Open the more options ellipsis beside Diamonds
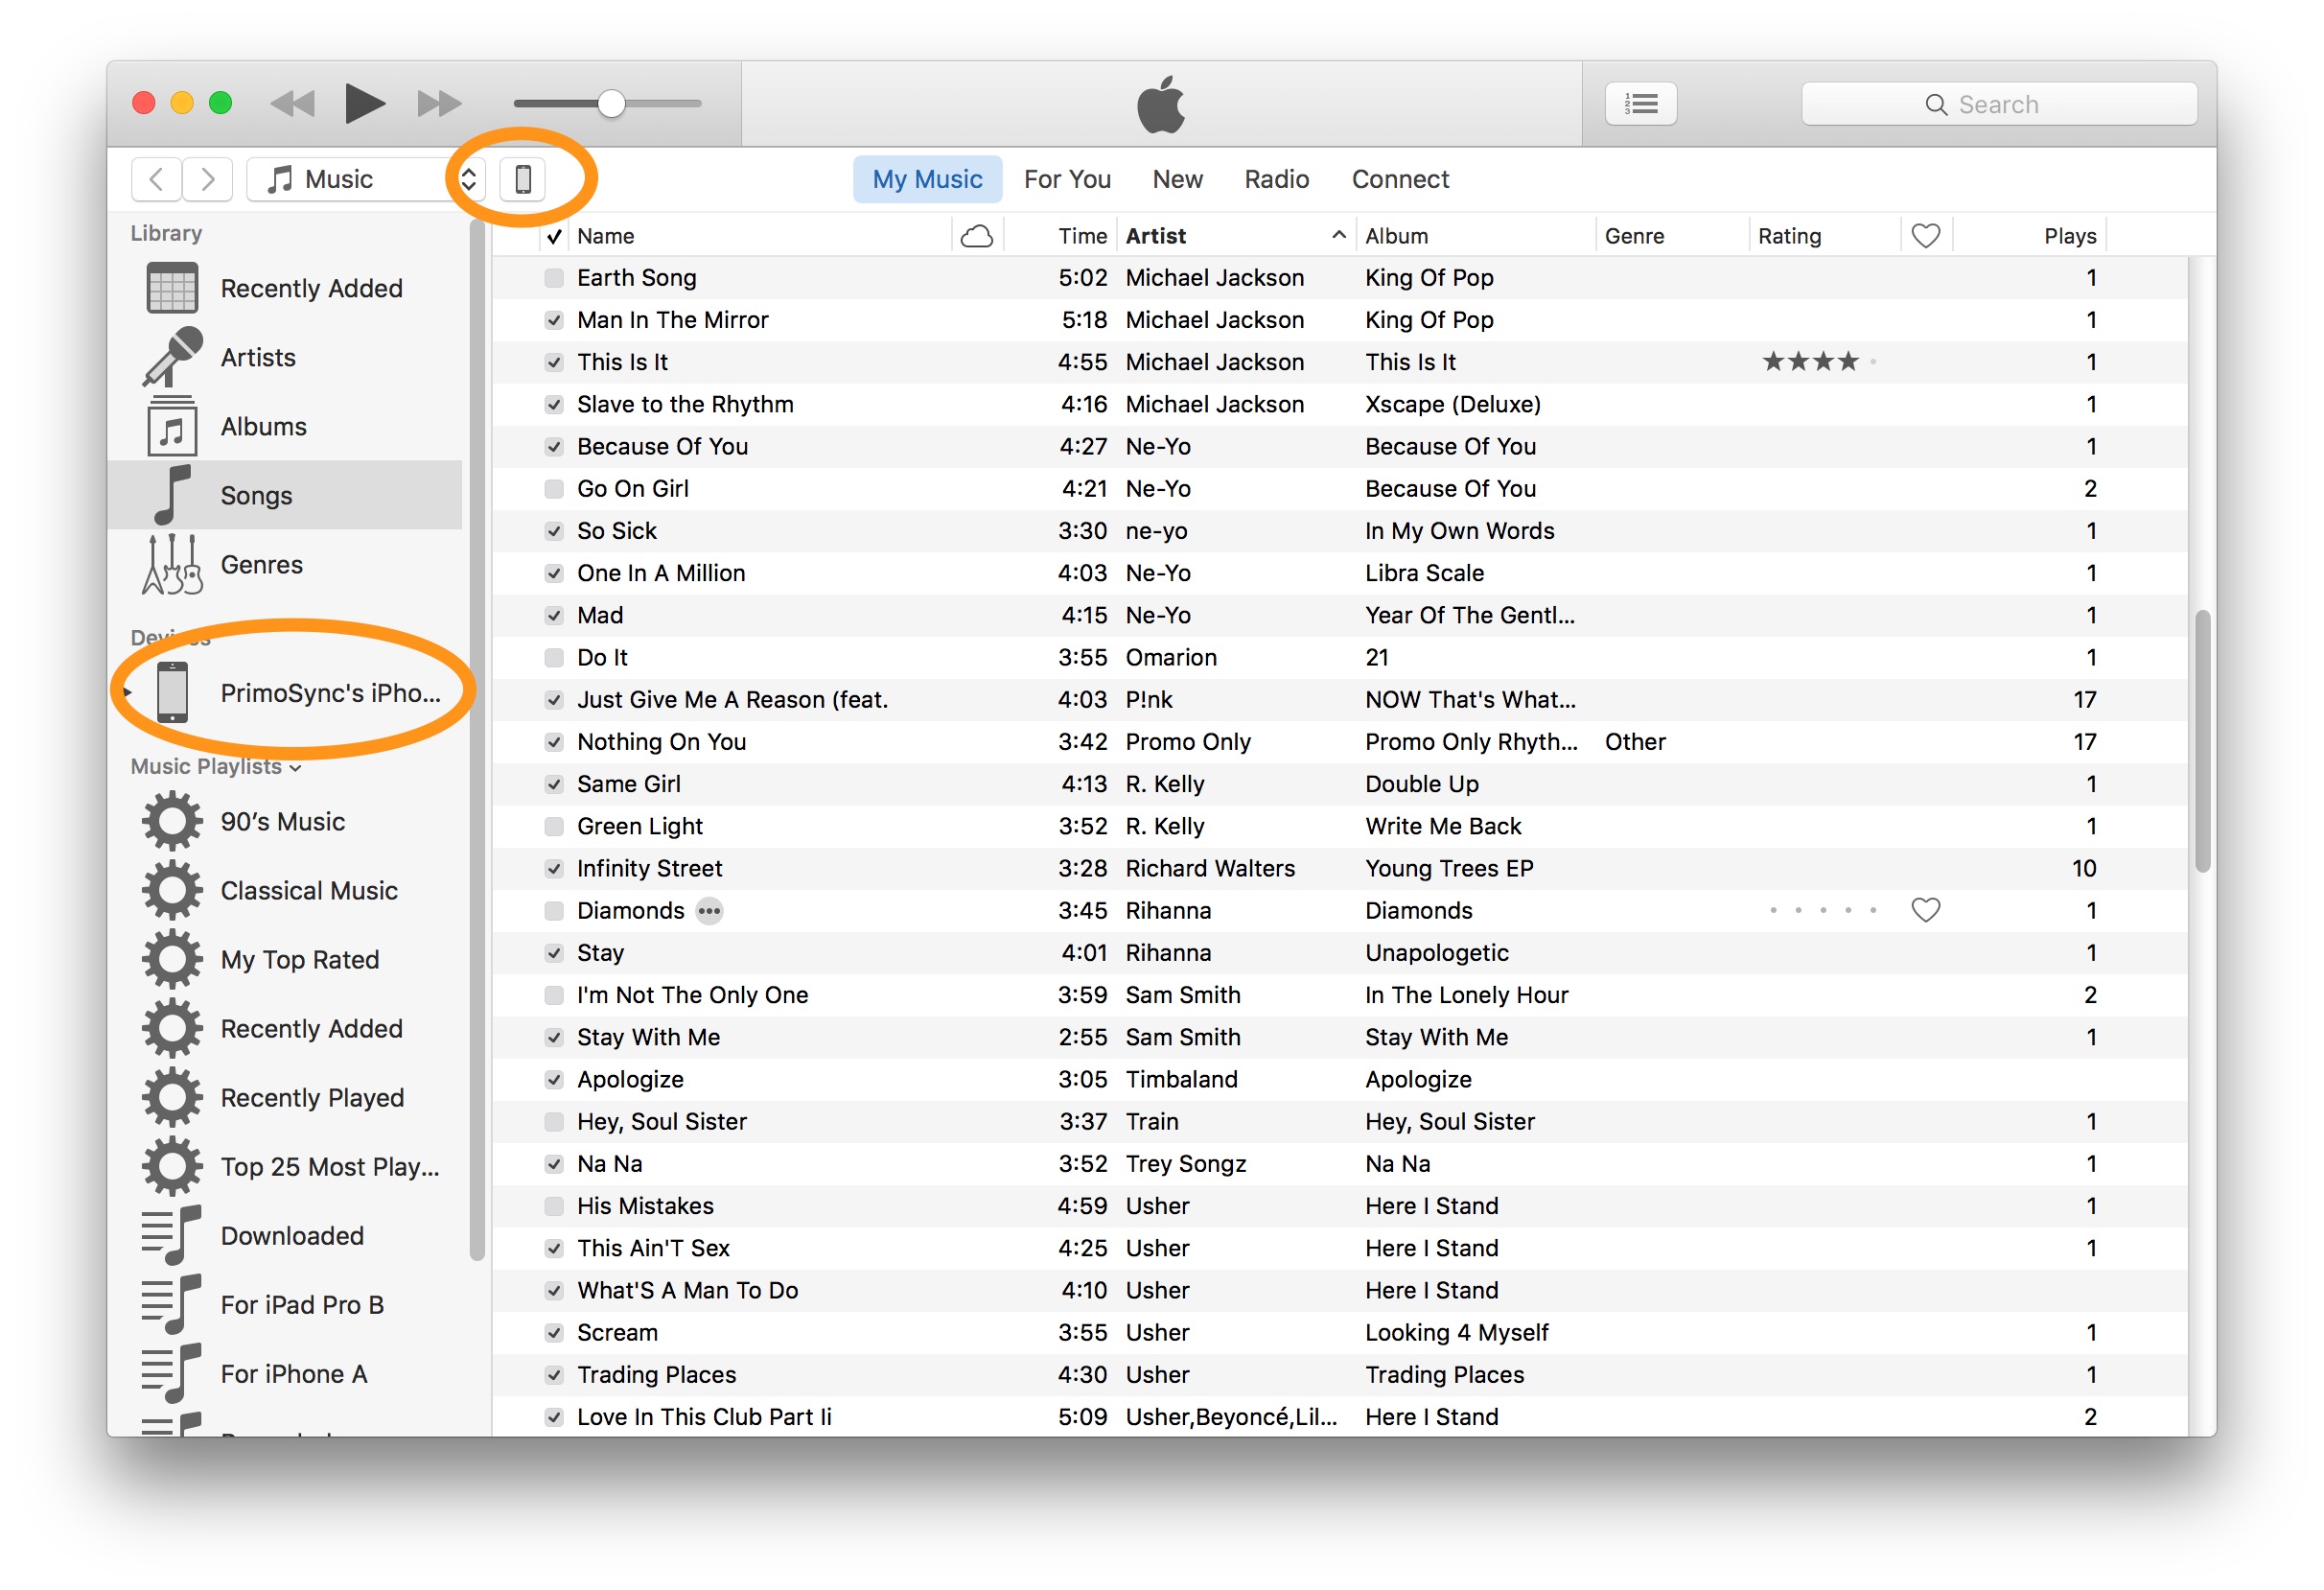Screen dimensions: 2324x1590 pos(709,911)
